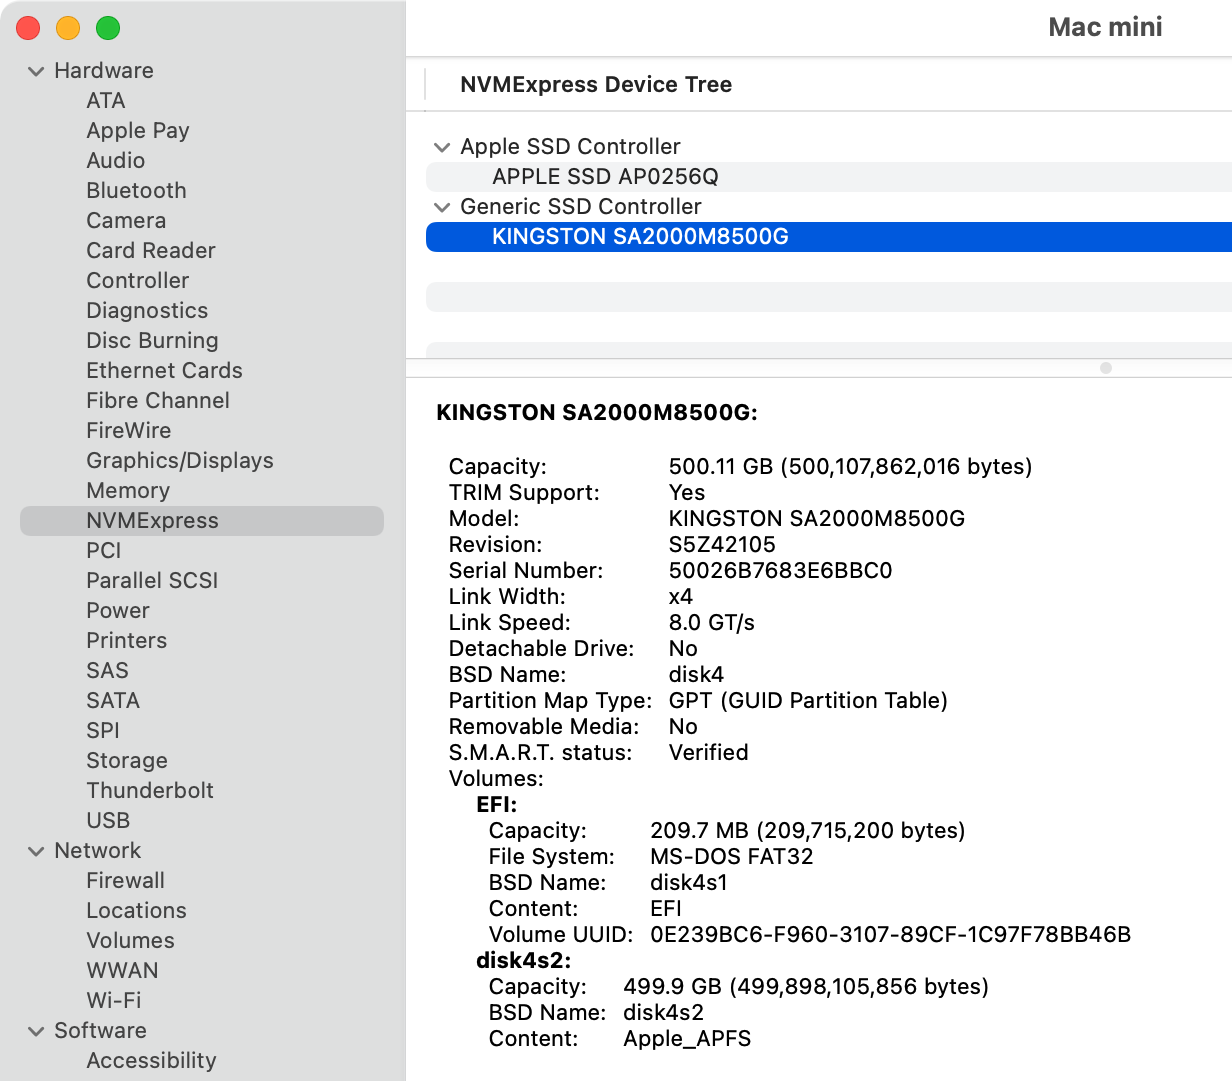Open the Memory category
Screen dimensions: 1232x1081
click(x=128, y=491)
